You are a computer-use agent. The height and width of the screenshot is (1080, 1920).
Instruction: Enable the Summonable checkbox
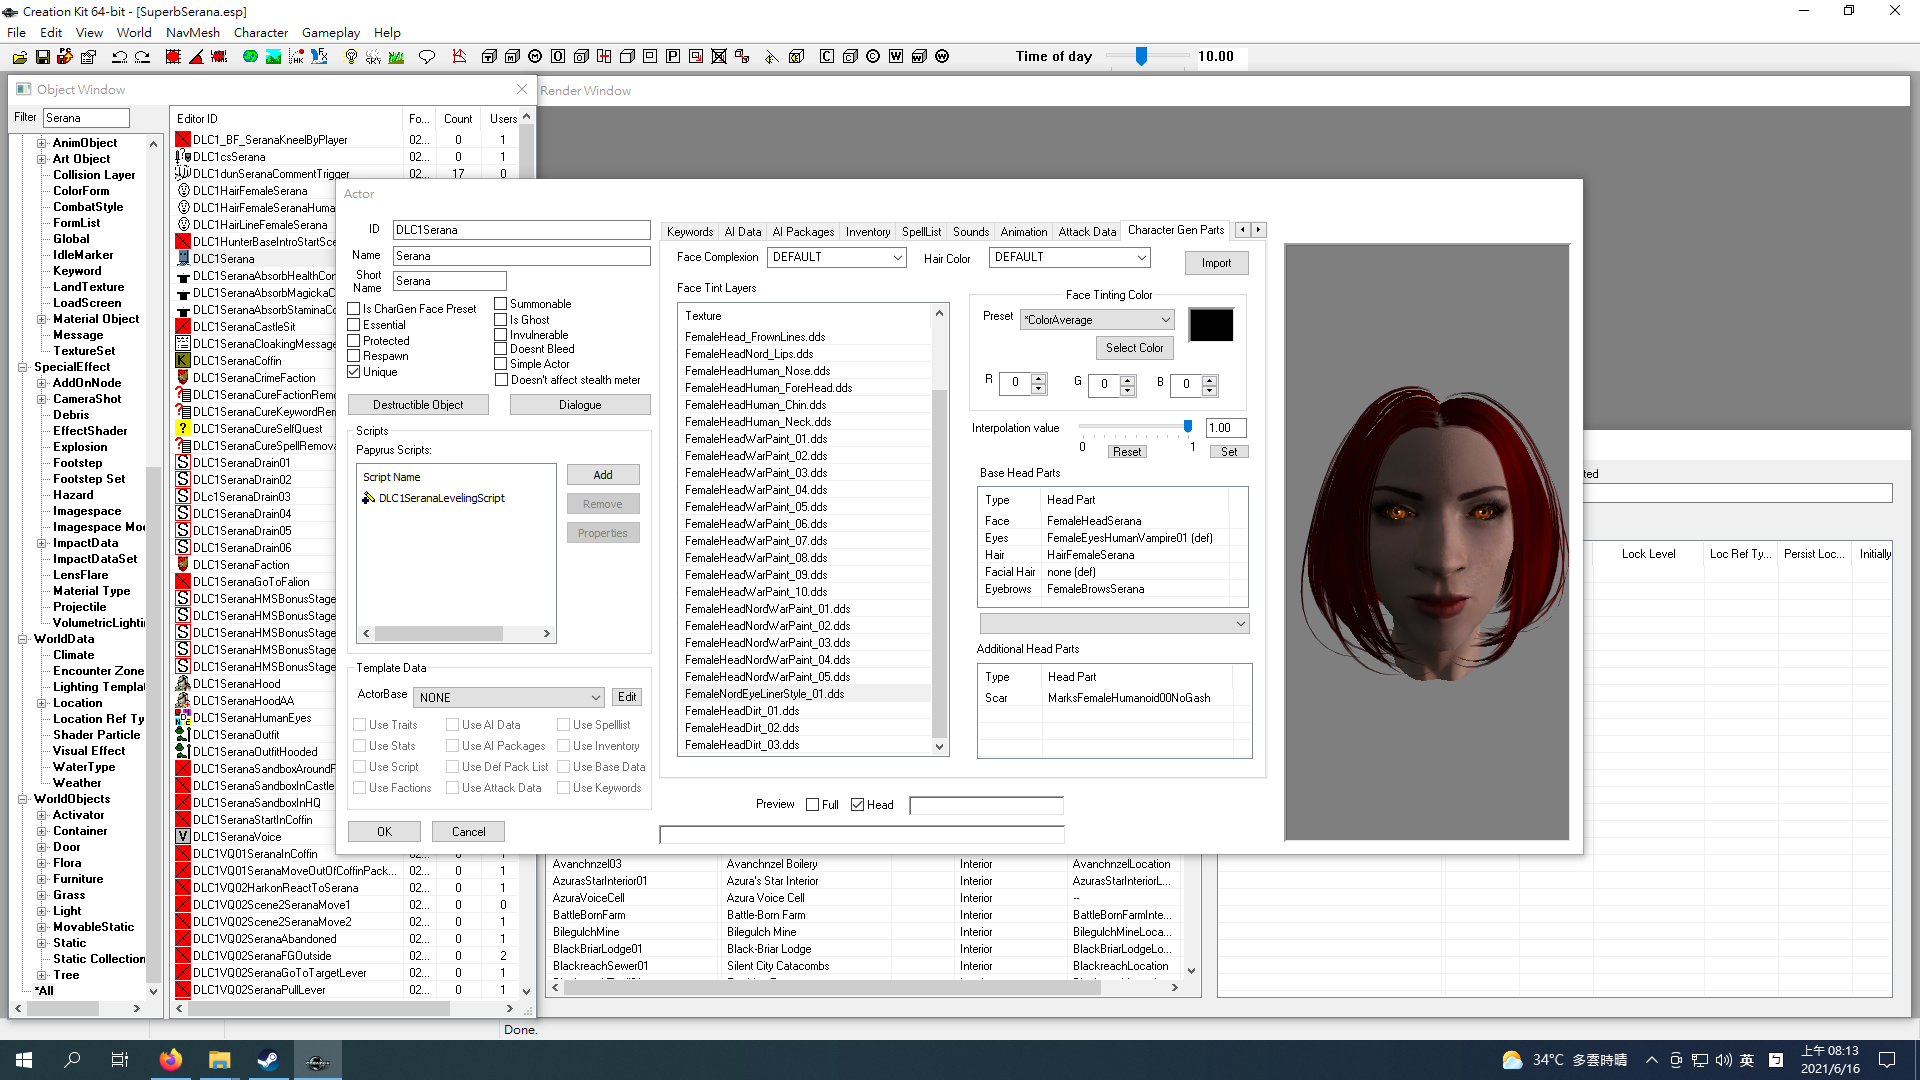pos(501,304)
